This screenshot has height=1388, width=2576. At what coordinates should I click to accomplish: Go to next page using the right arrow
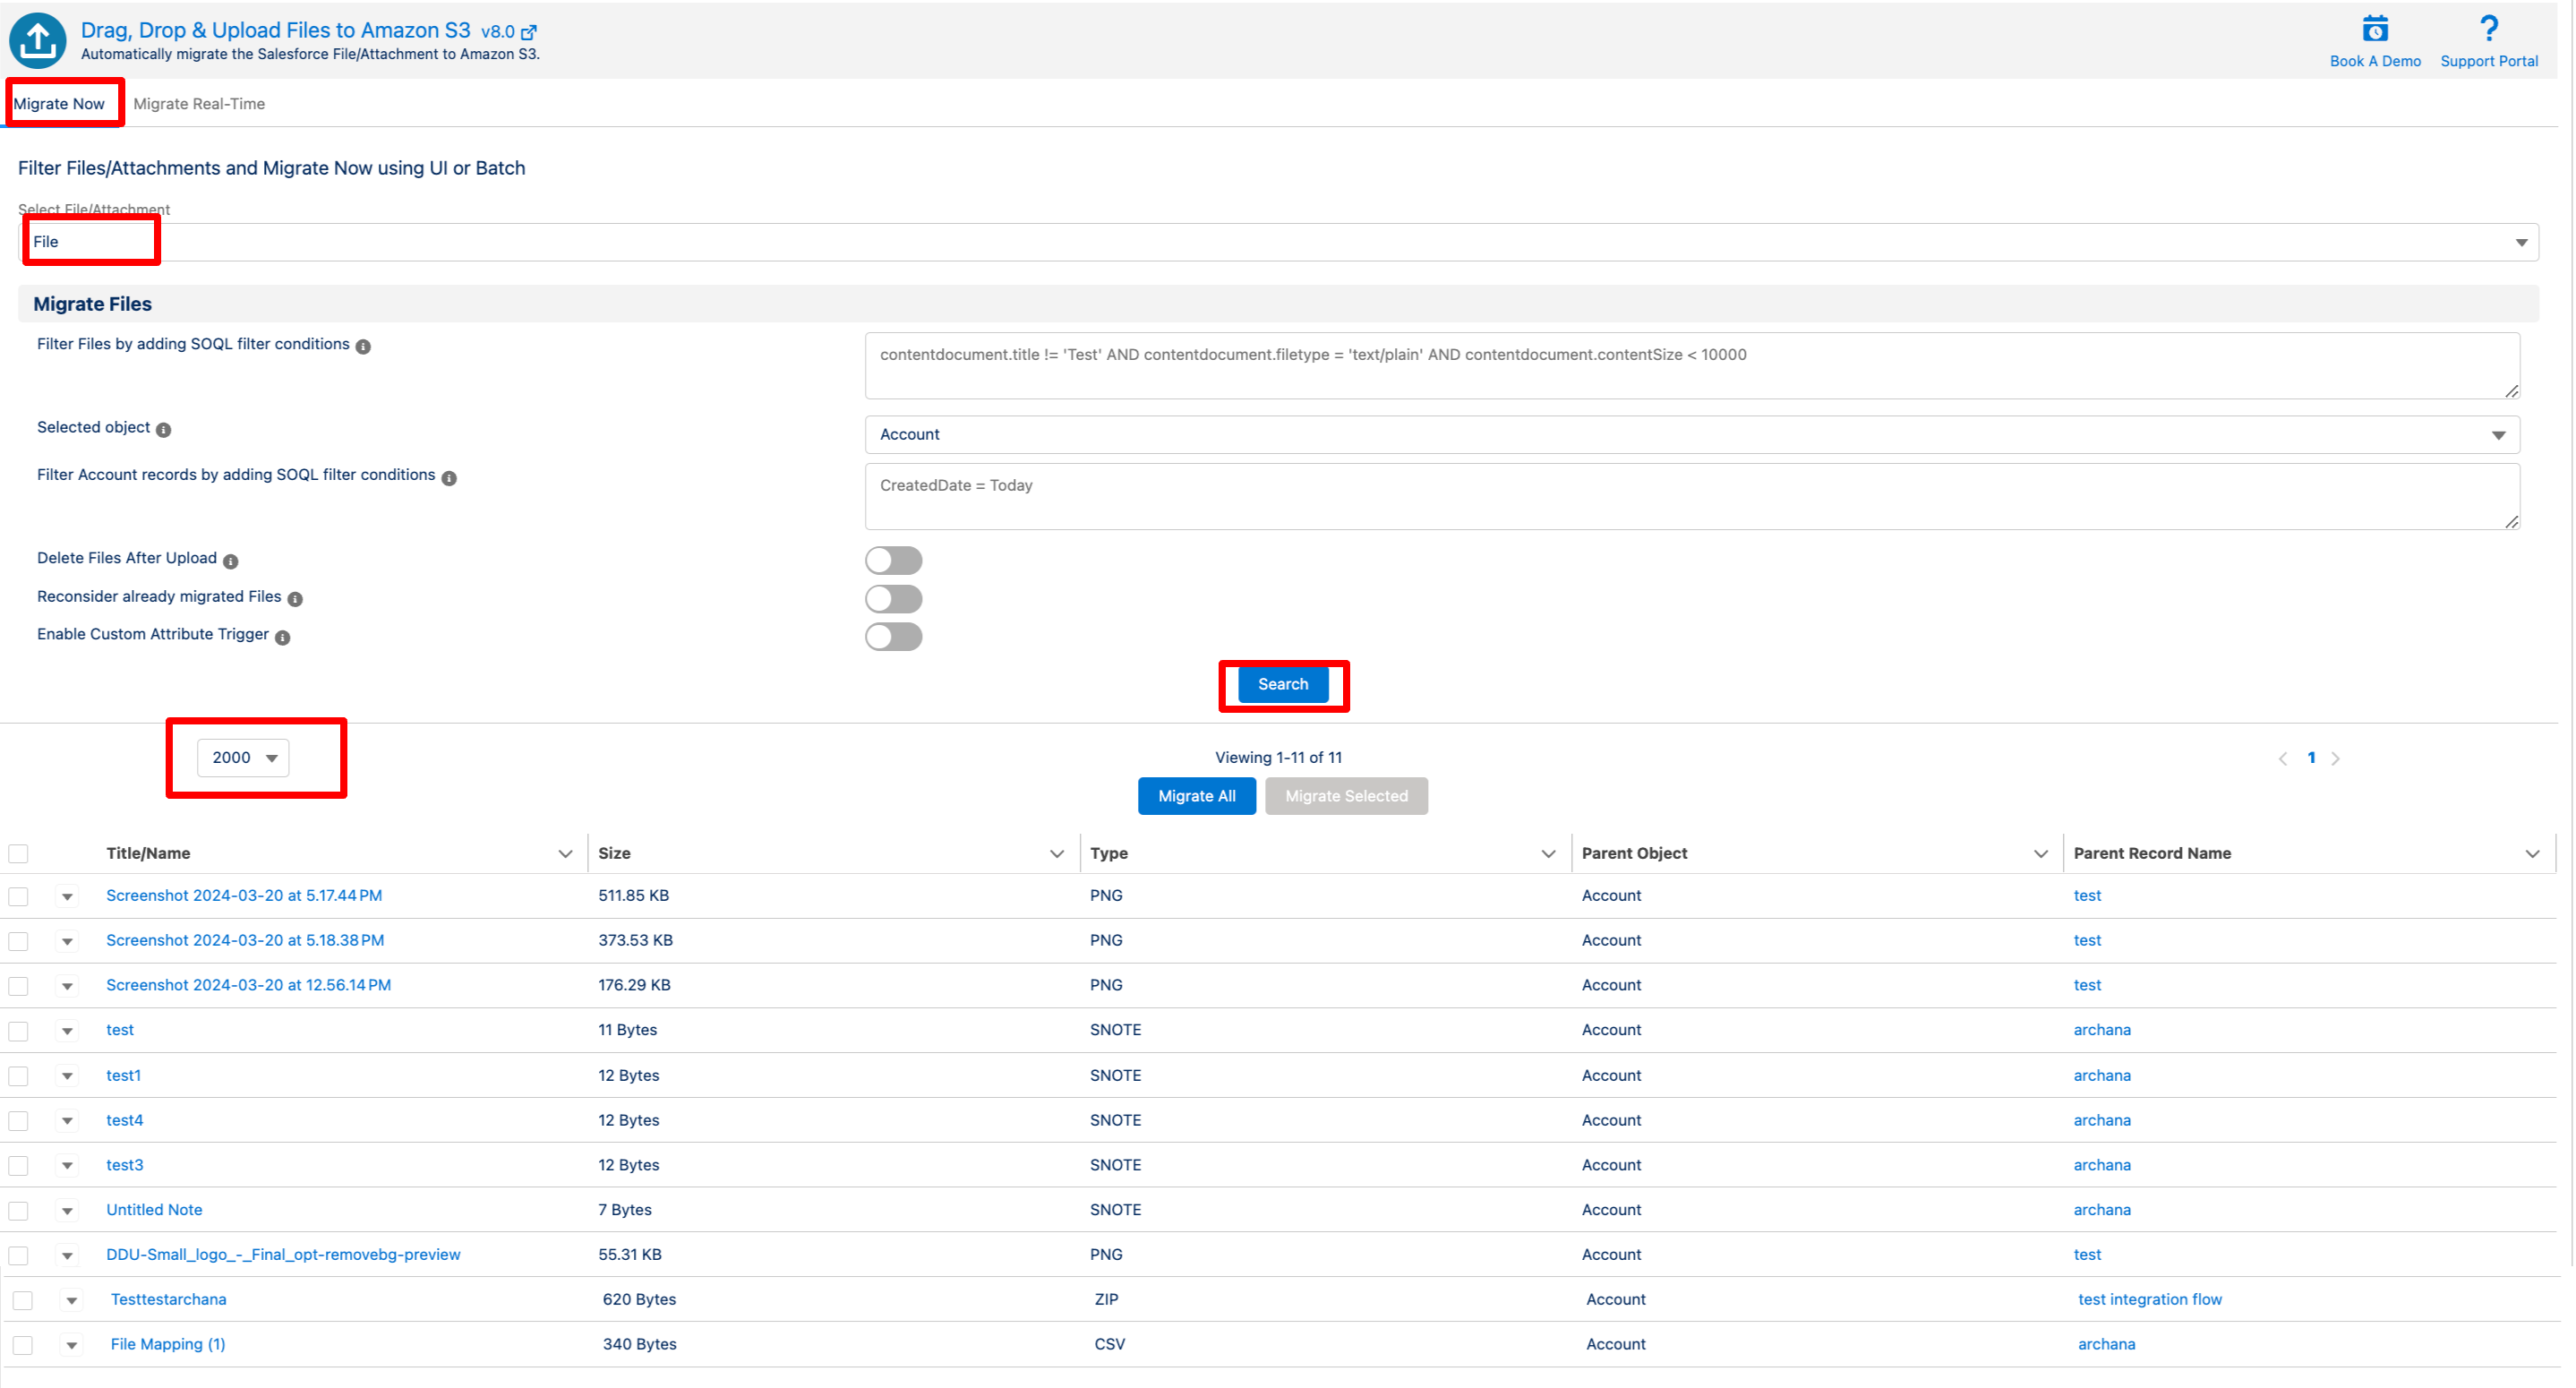click(x=2335, y=758)
